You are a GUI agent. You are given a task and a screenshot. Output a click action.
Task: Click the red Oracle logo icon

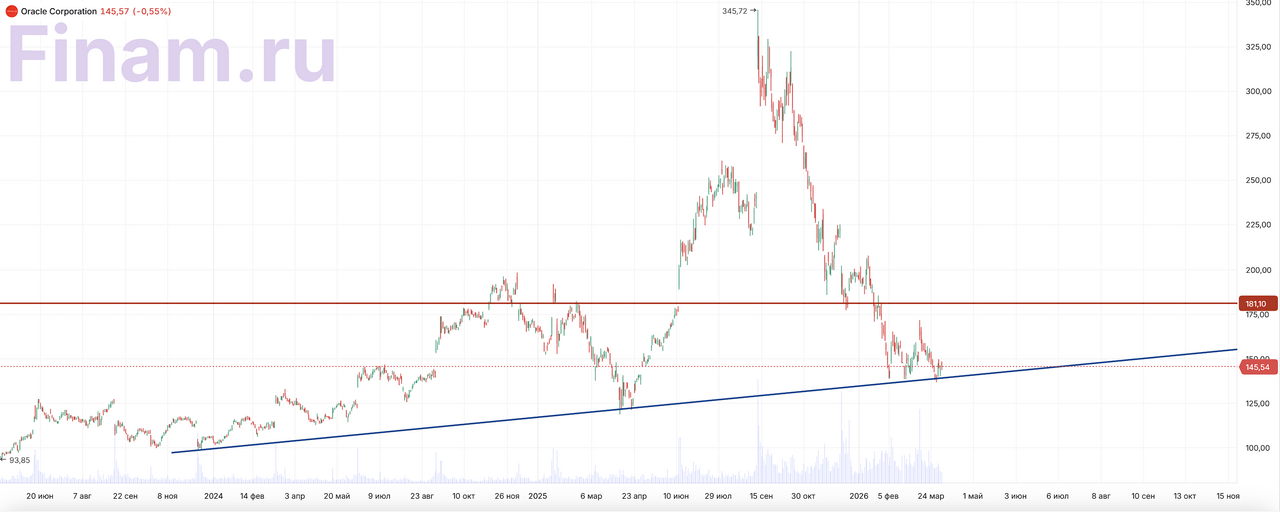click(12, 11)
